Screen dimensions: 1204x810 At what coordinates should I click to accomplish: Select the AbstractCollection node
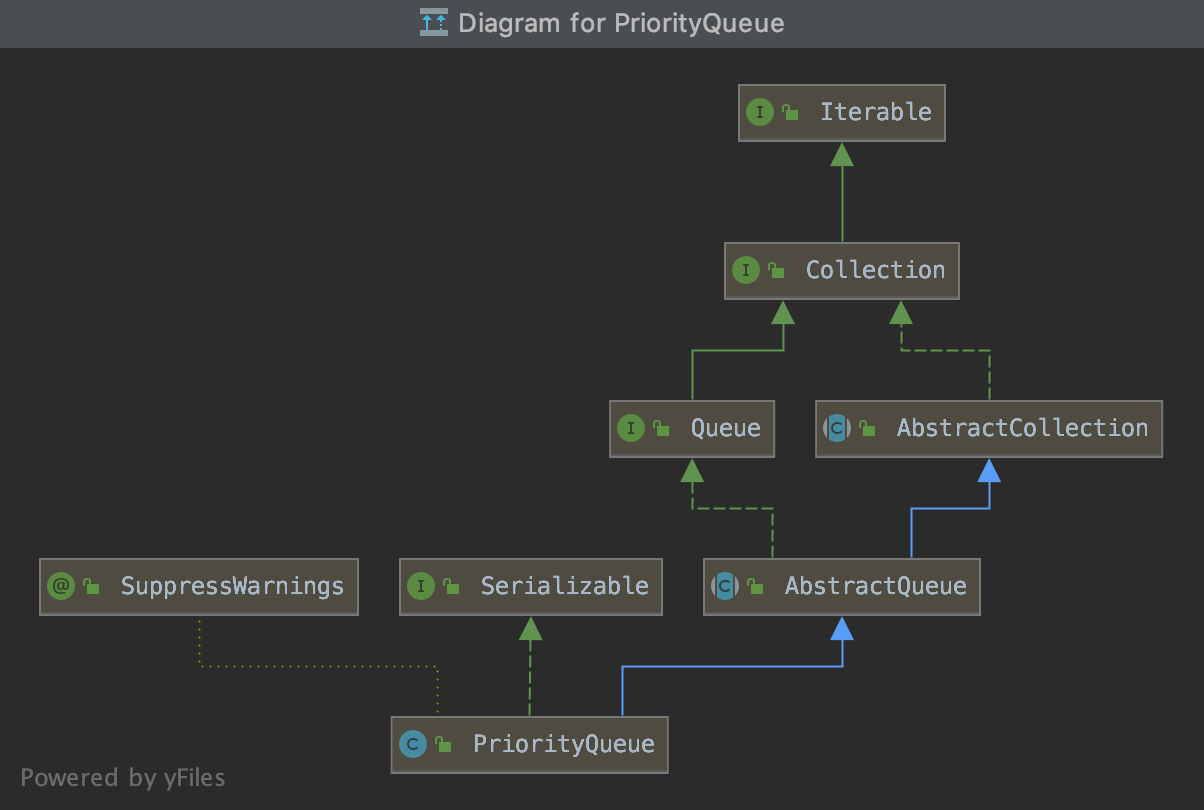coord(1020,428)
